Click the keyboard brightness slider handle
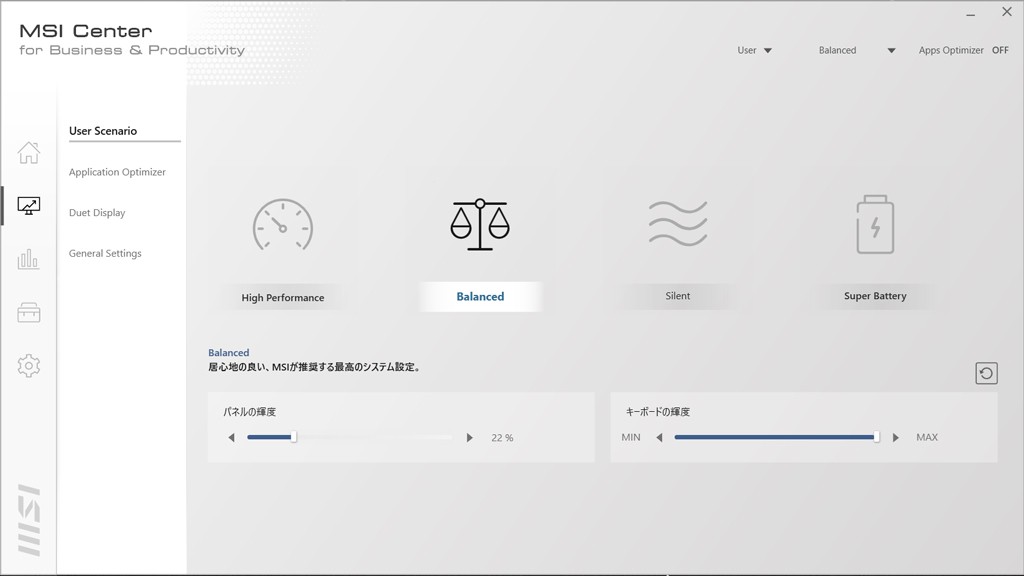 coord(876,437)
